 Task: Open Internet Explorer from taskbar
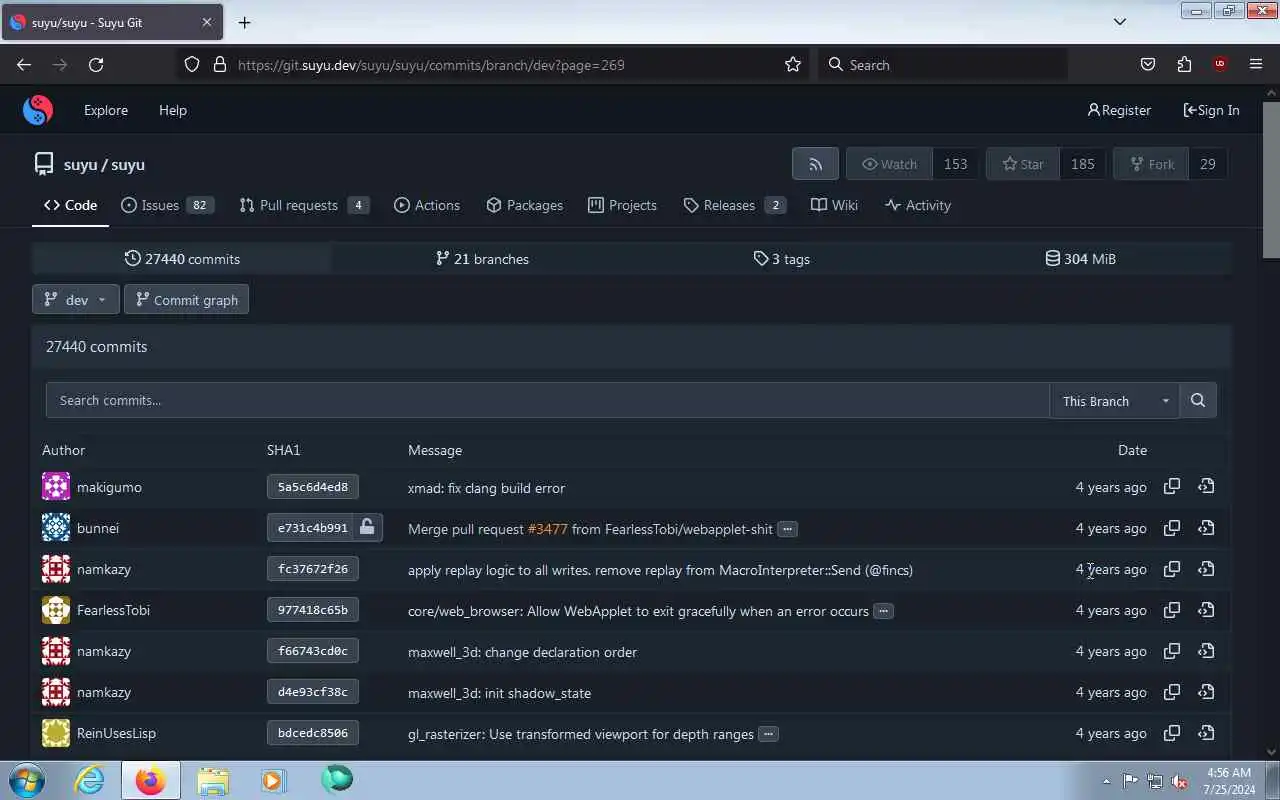(90, 780)
